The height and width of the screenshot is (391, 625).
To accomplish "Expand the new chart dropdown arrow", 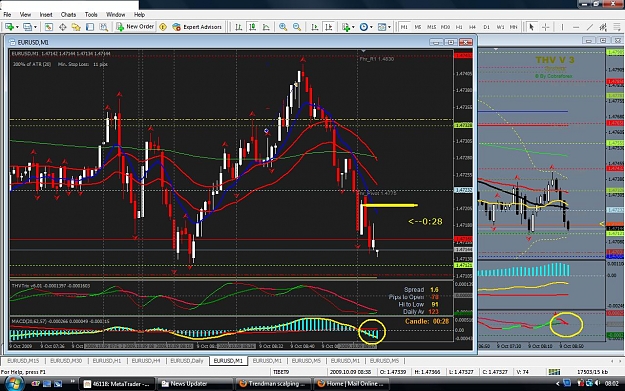I will tap(17, 27).
